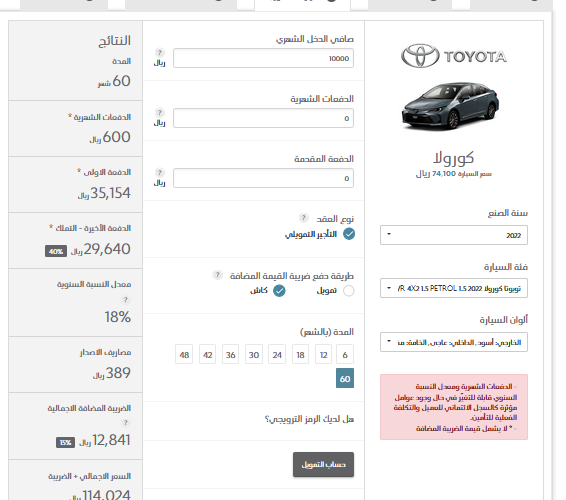Click help icon next to contract type label
Screen dimensions: 566x500
[304, 218]
